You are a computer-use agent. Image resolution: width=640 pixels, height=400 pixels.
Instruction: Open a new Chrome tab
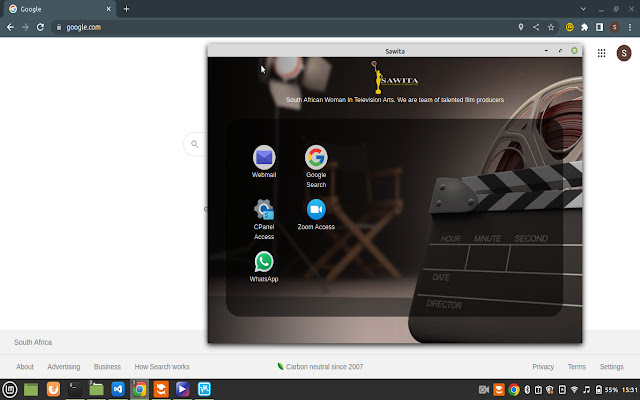click(x=126, y=9)
